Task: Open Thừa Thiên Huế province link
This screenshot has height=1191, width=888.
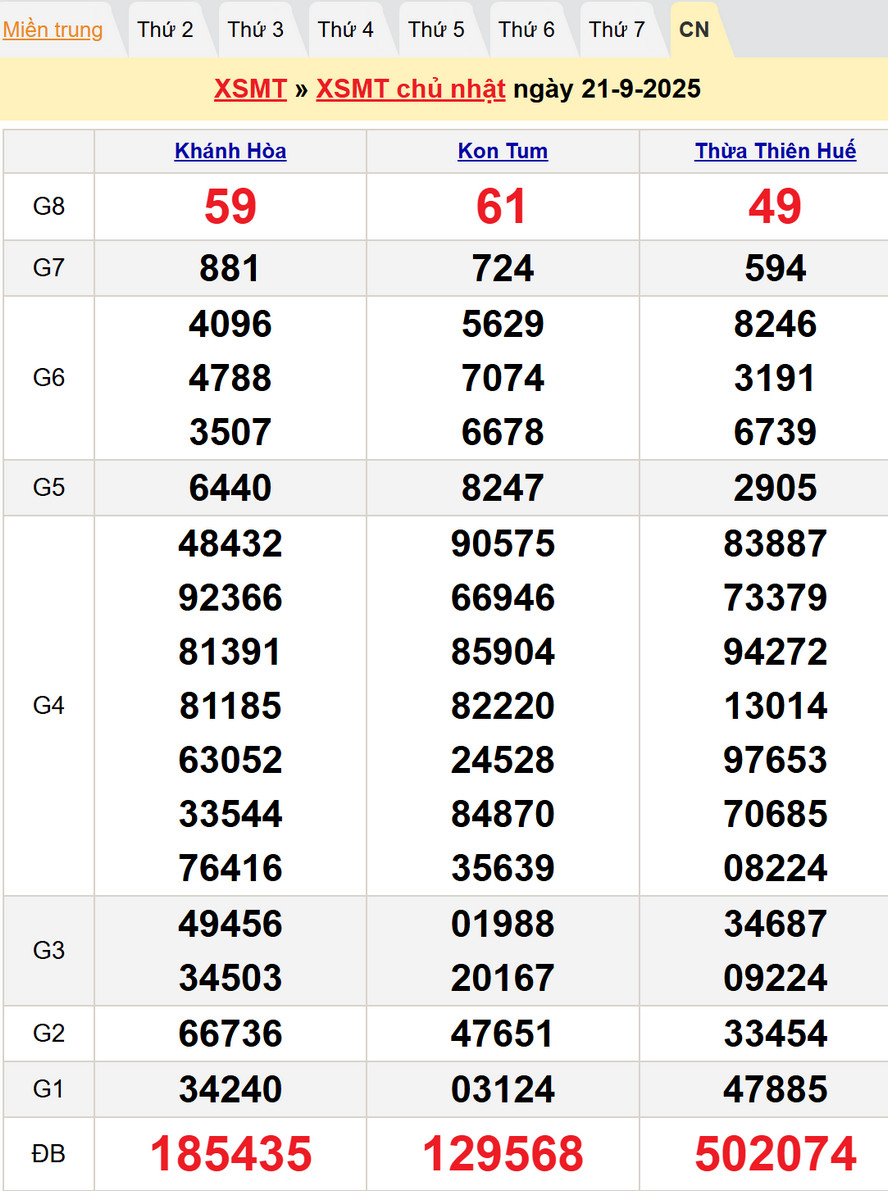Action: click(x=775, y=152)
